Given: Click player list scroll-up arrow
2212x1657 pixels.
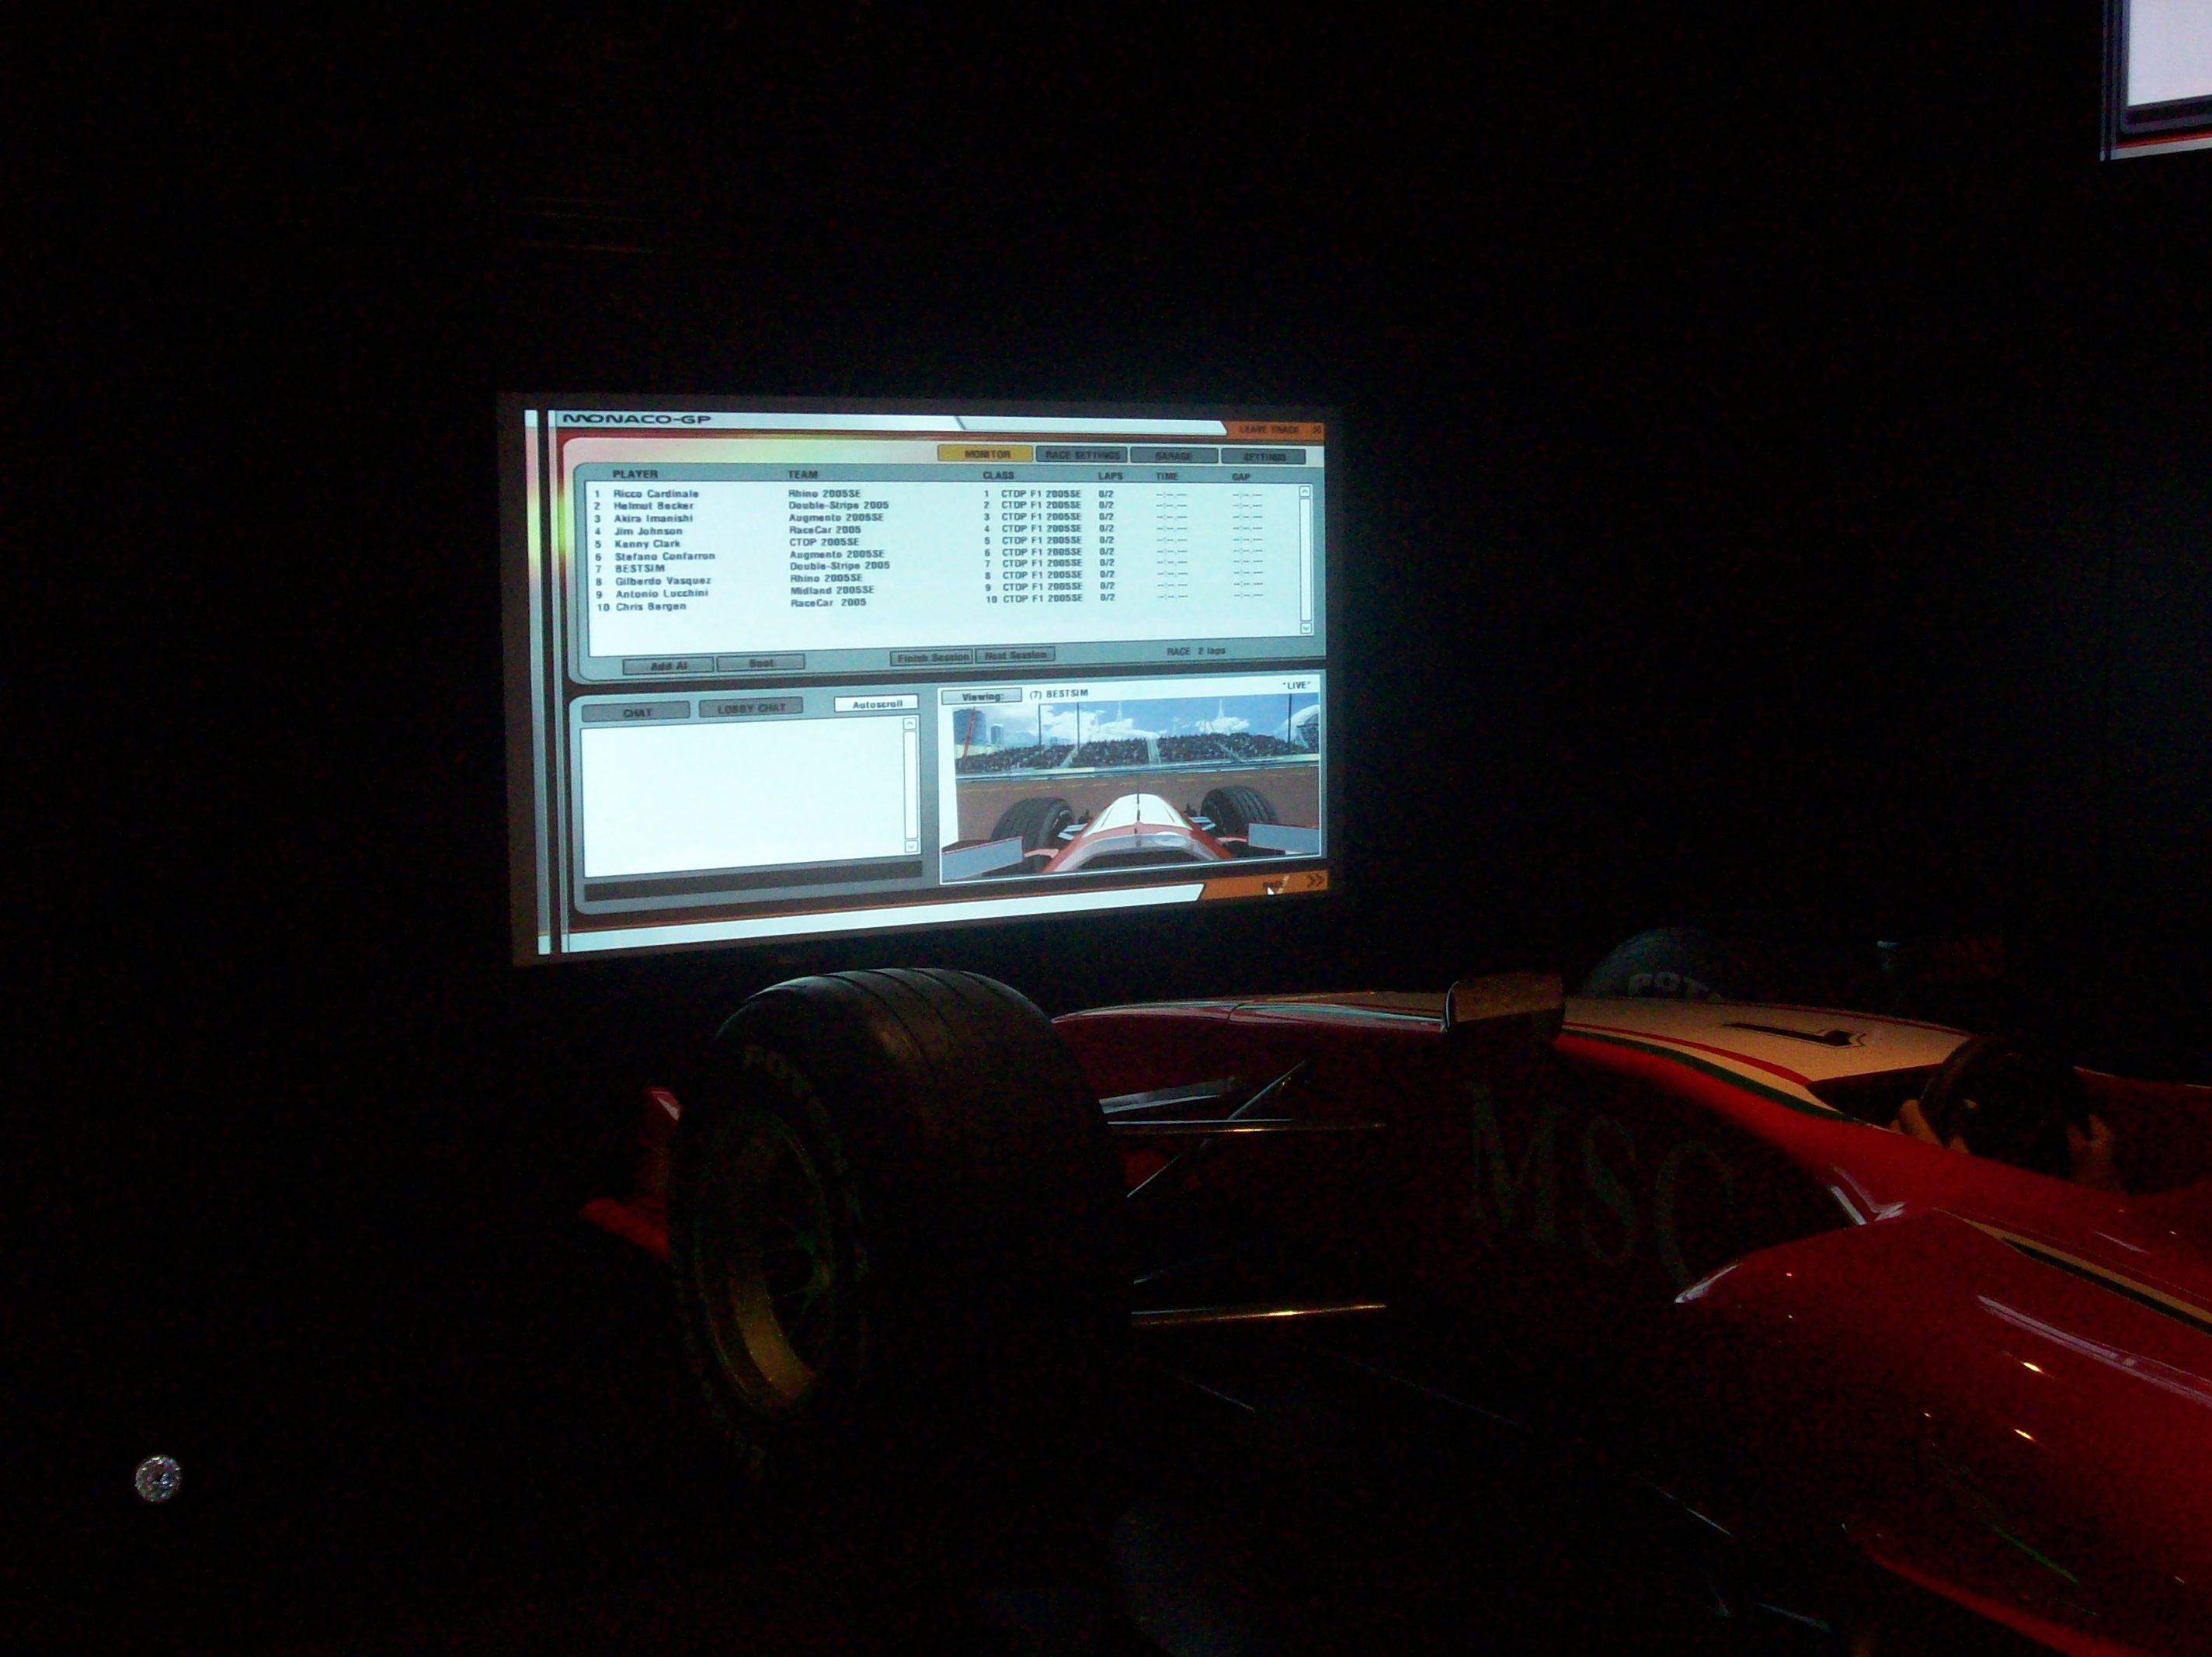Looking at the screenshot, I should (x=1304, y=491).
